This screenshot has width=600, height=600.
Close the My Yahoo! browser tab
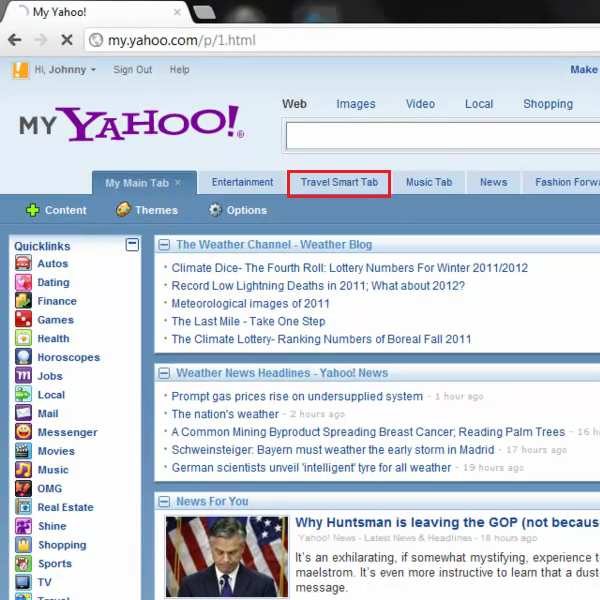pos(177,12)
